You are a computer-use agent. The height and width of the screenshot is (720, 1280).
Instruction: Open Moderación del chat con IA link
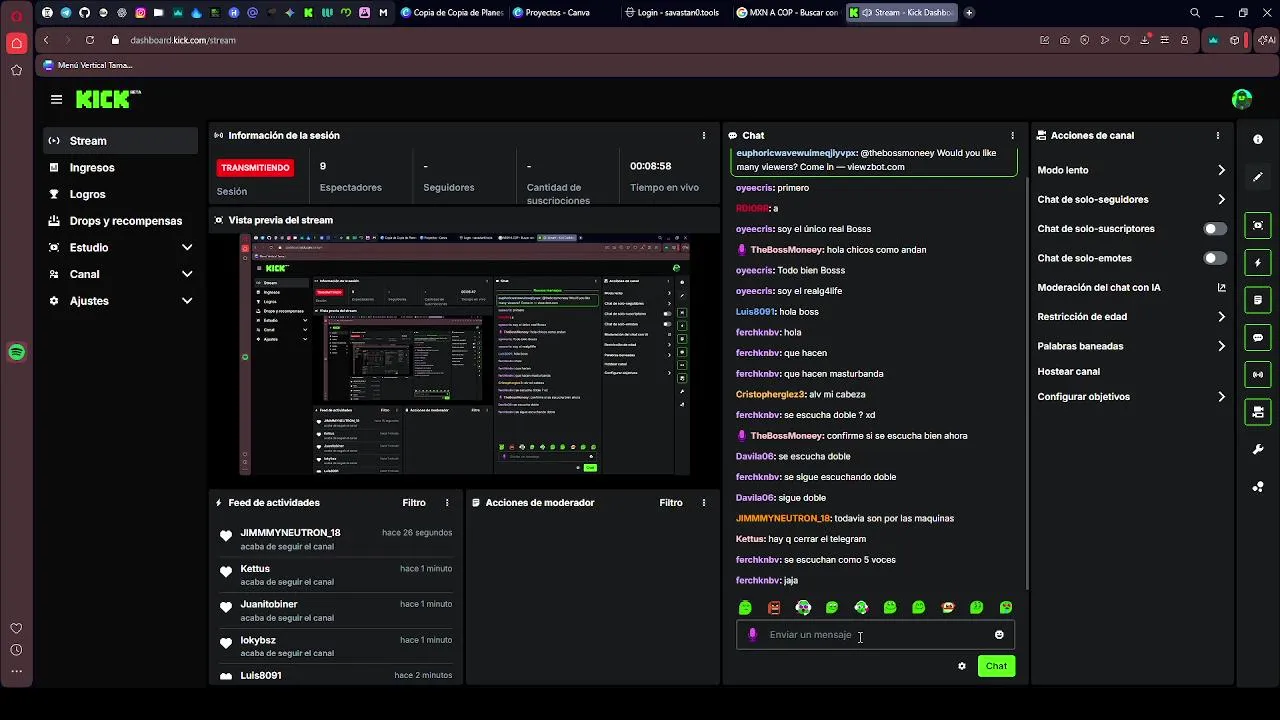point(1131,288)
